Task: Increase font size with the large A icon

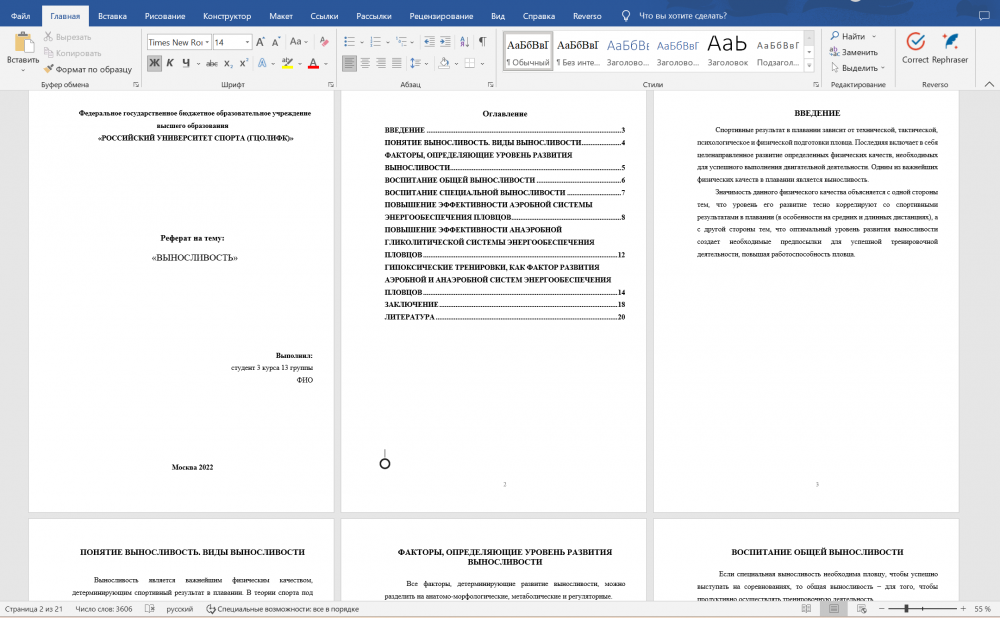Action: point(260,42)
